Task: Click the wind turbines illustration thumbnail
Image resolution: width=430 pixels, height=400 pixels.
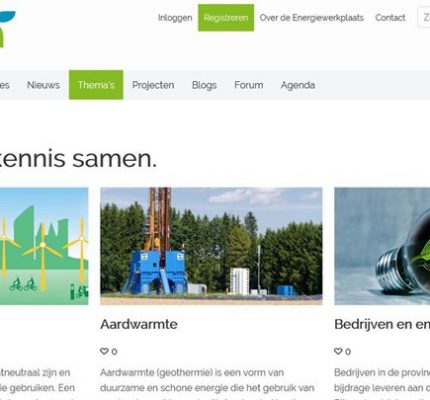Action: click(44, 246)
